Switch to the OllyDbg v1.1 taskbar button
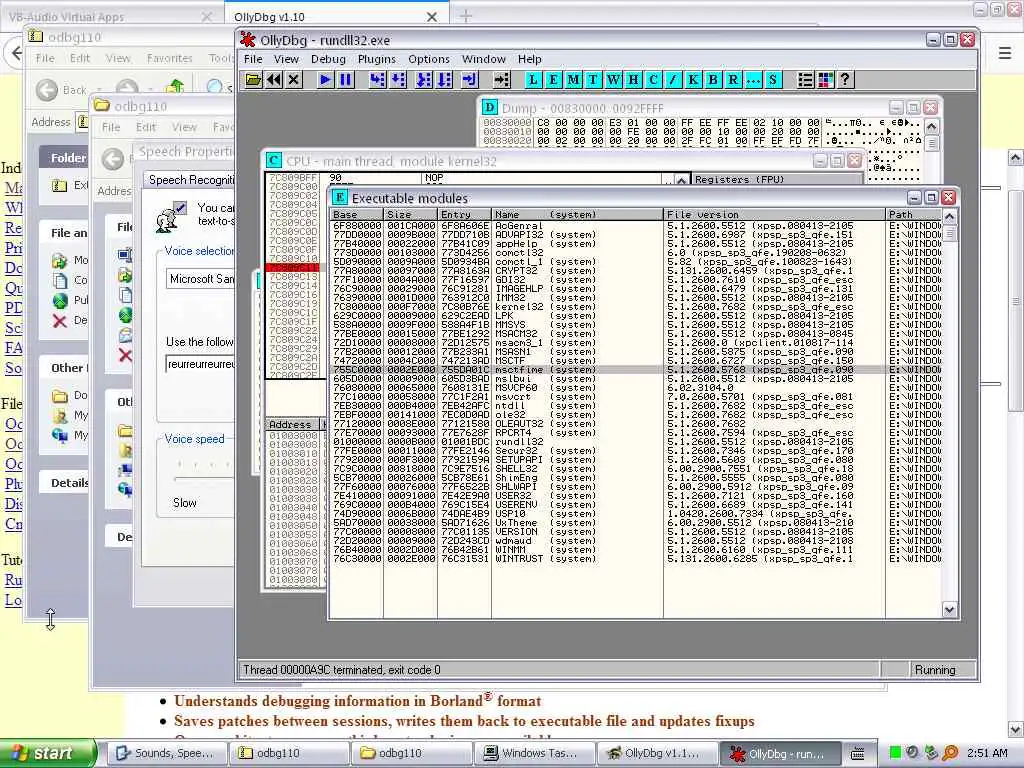The width and height of the screenshot is (1024, 768). point(658,753)
